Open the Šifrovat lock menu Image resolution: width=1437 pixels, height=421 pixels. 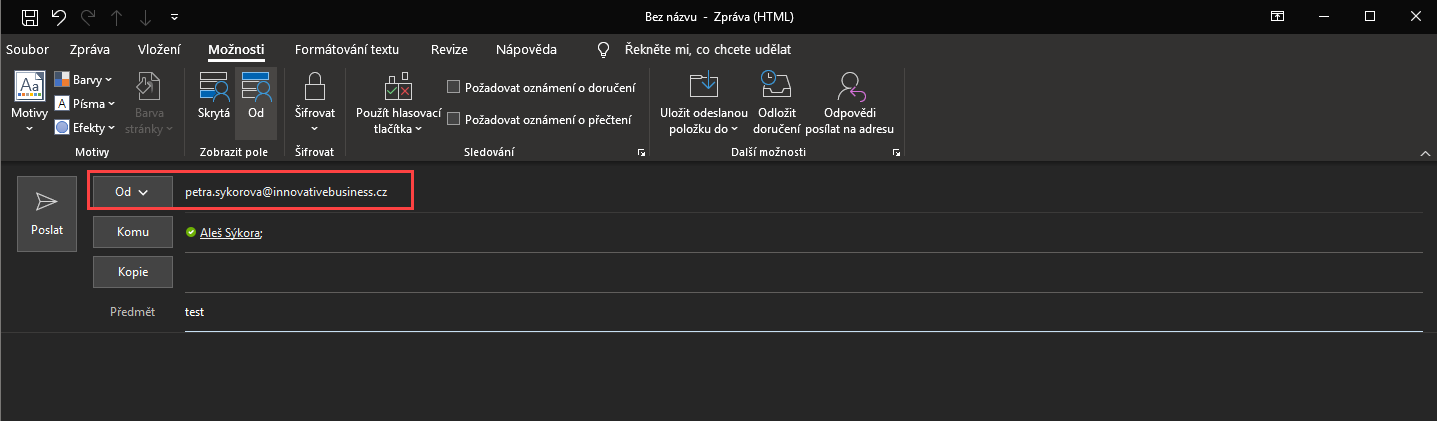314,104
